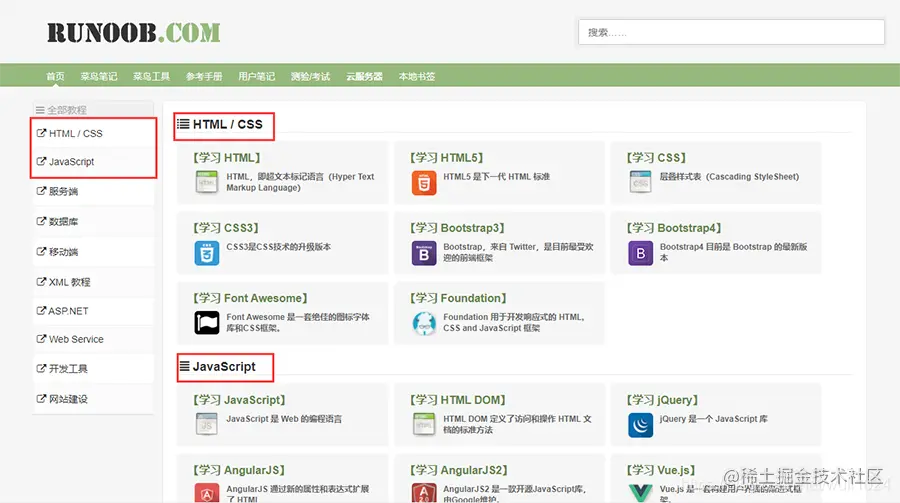Open the 【学习 HTML5】 tutorial title
Screen dimensions: 900x503
[447, 157]
